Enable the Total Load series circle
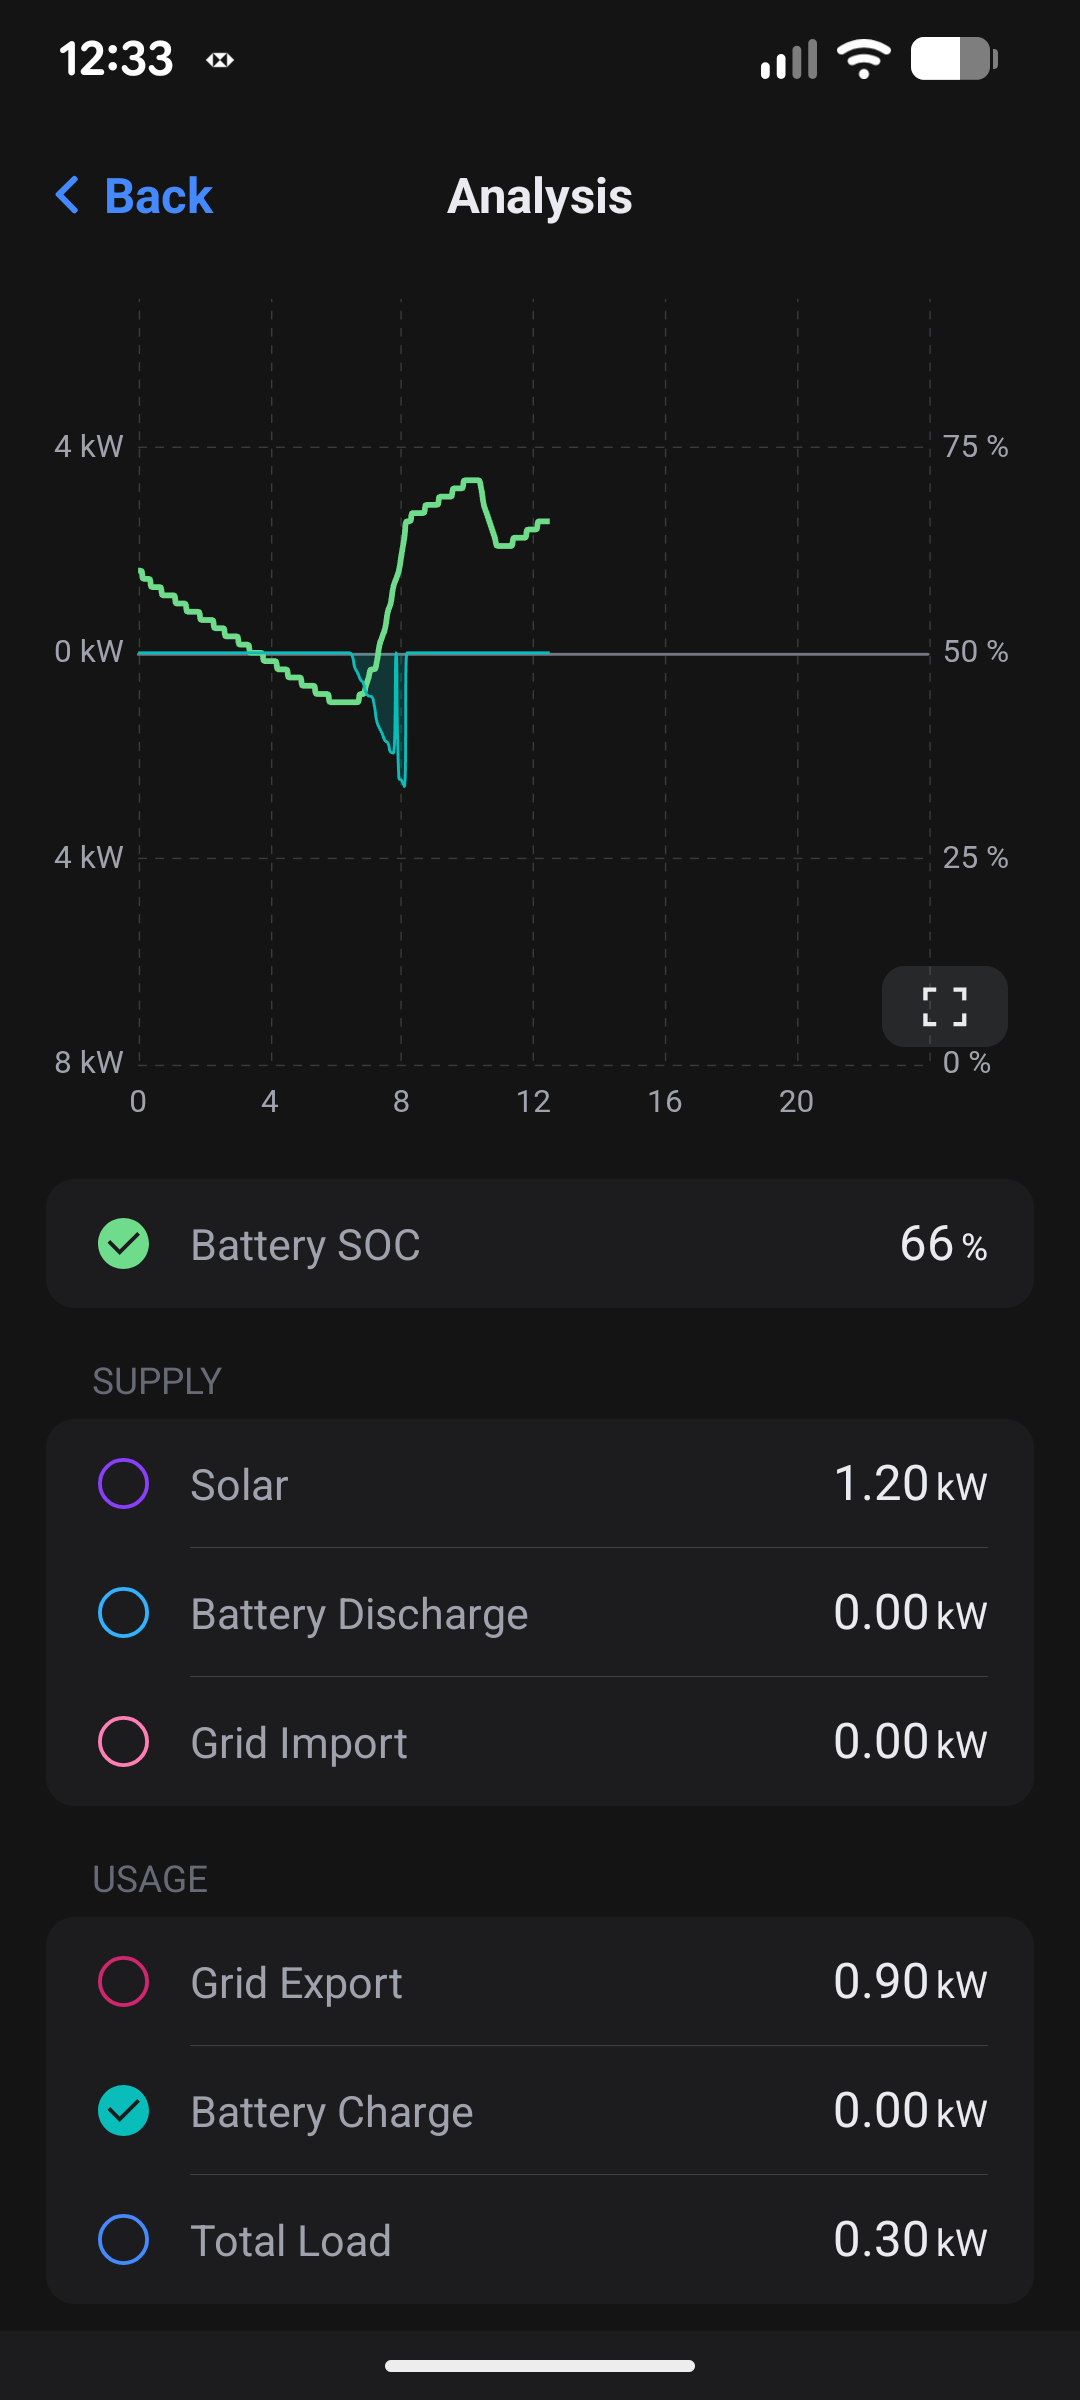The height and width of the screenshot is (2400, 1080). (x=124, y=2239)
